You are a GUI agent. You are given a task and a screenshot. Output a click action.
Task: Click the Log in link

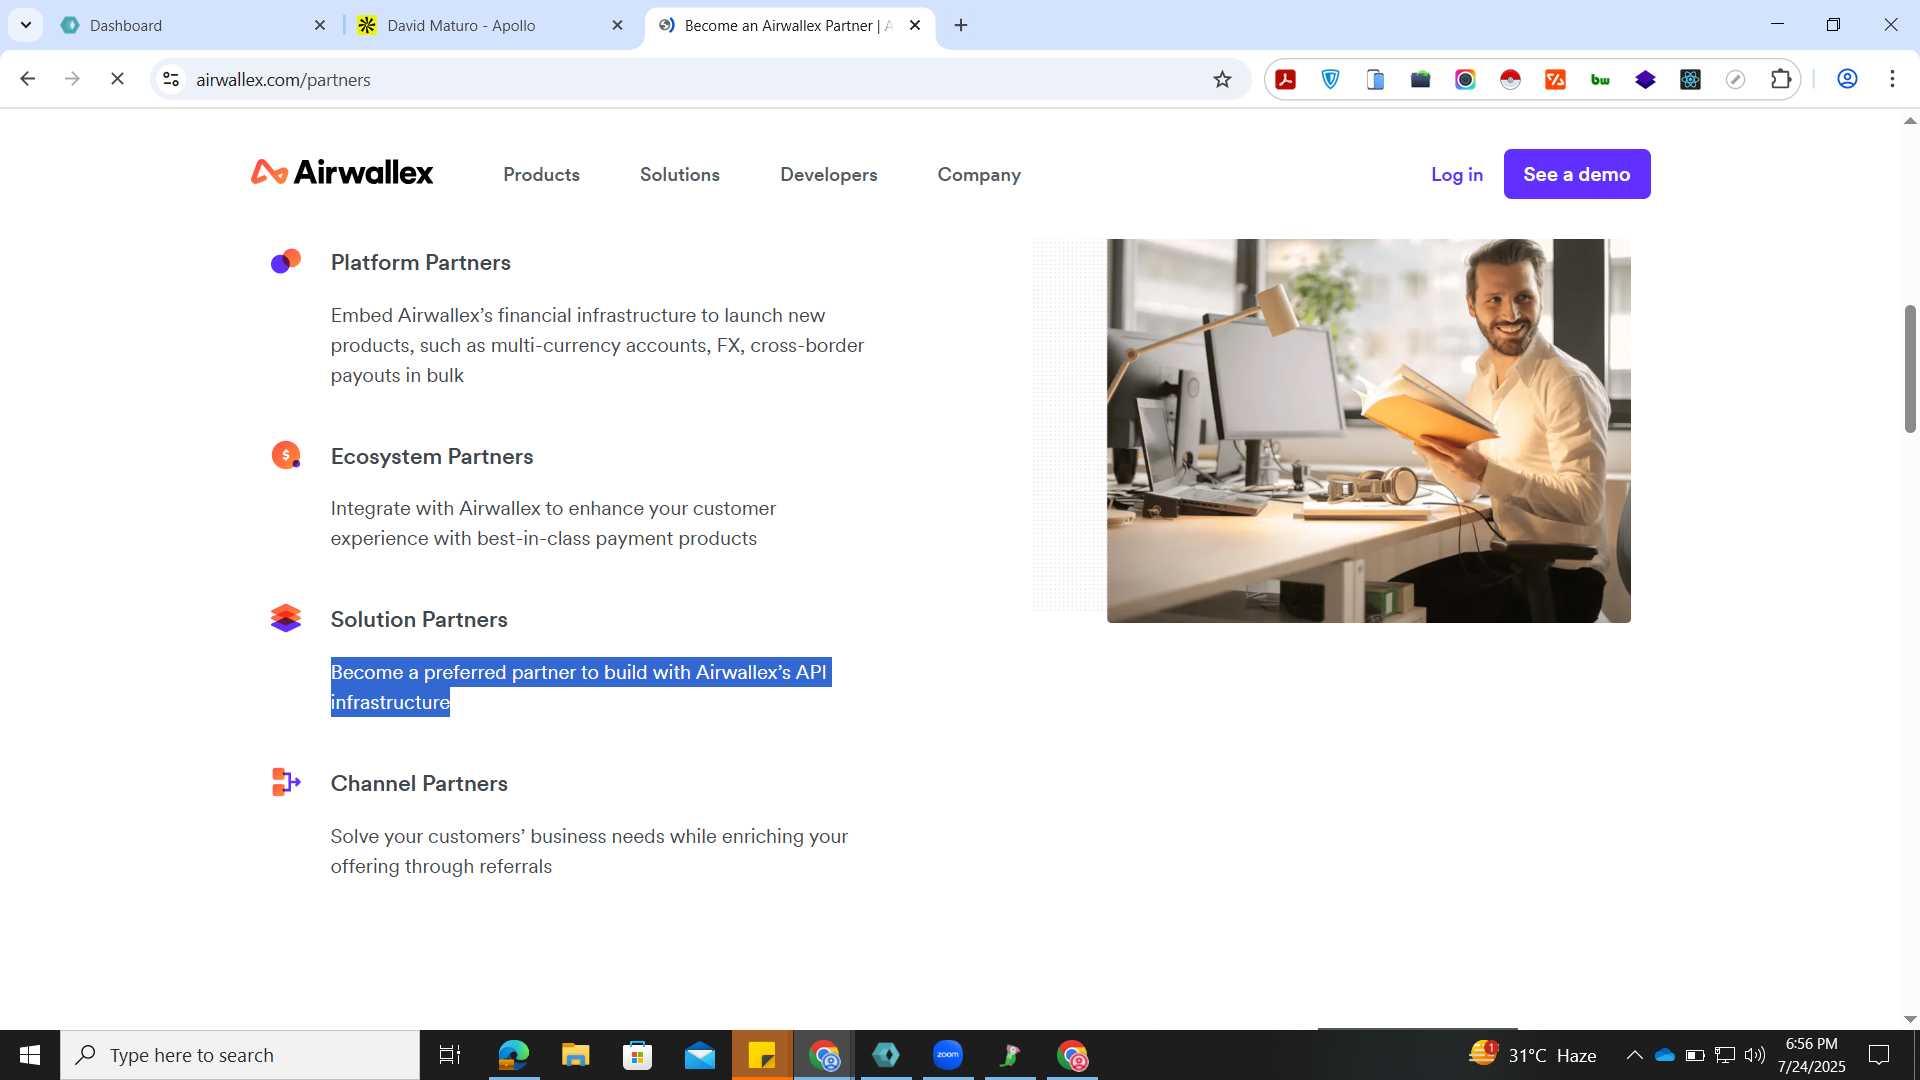[x=1457, y=174]
